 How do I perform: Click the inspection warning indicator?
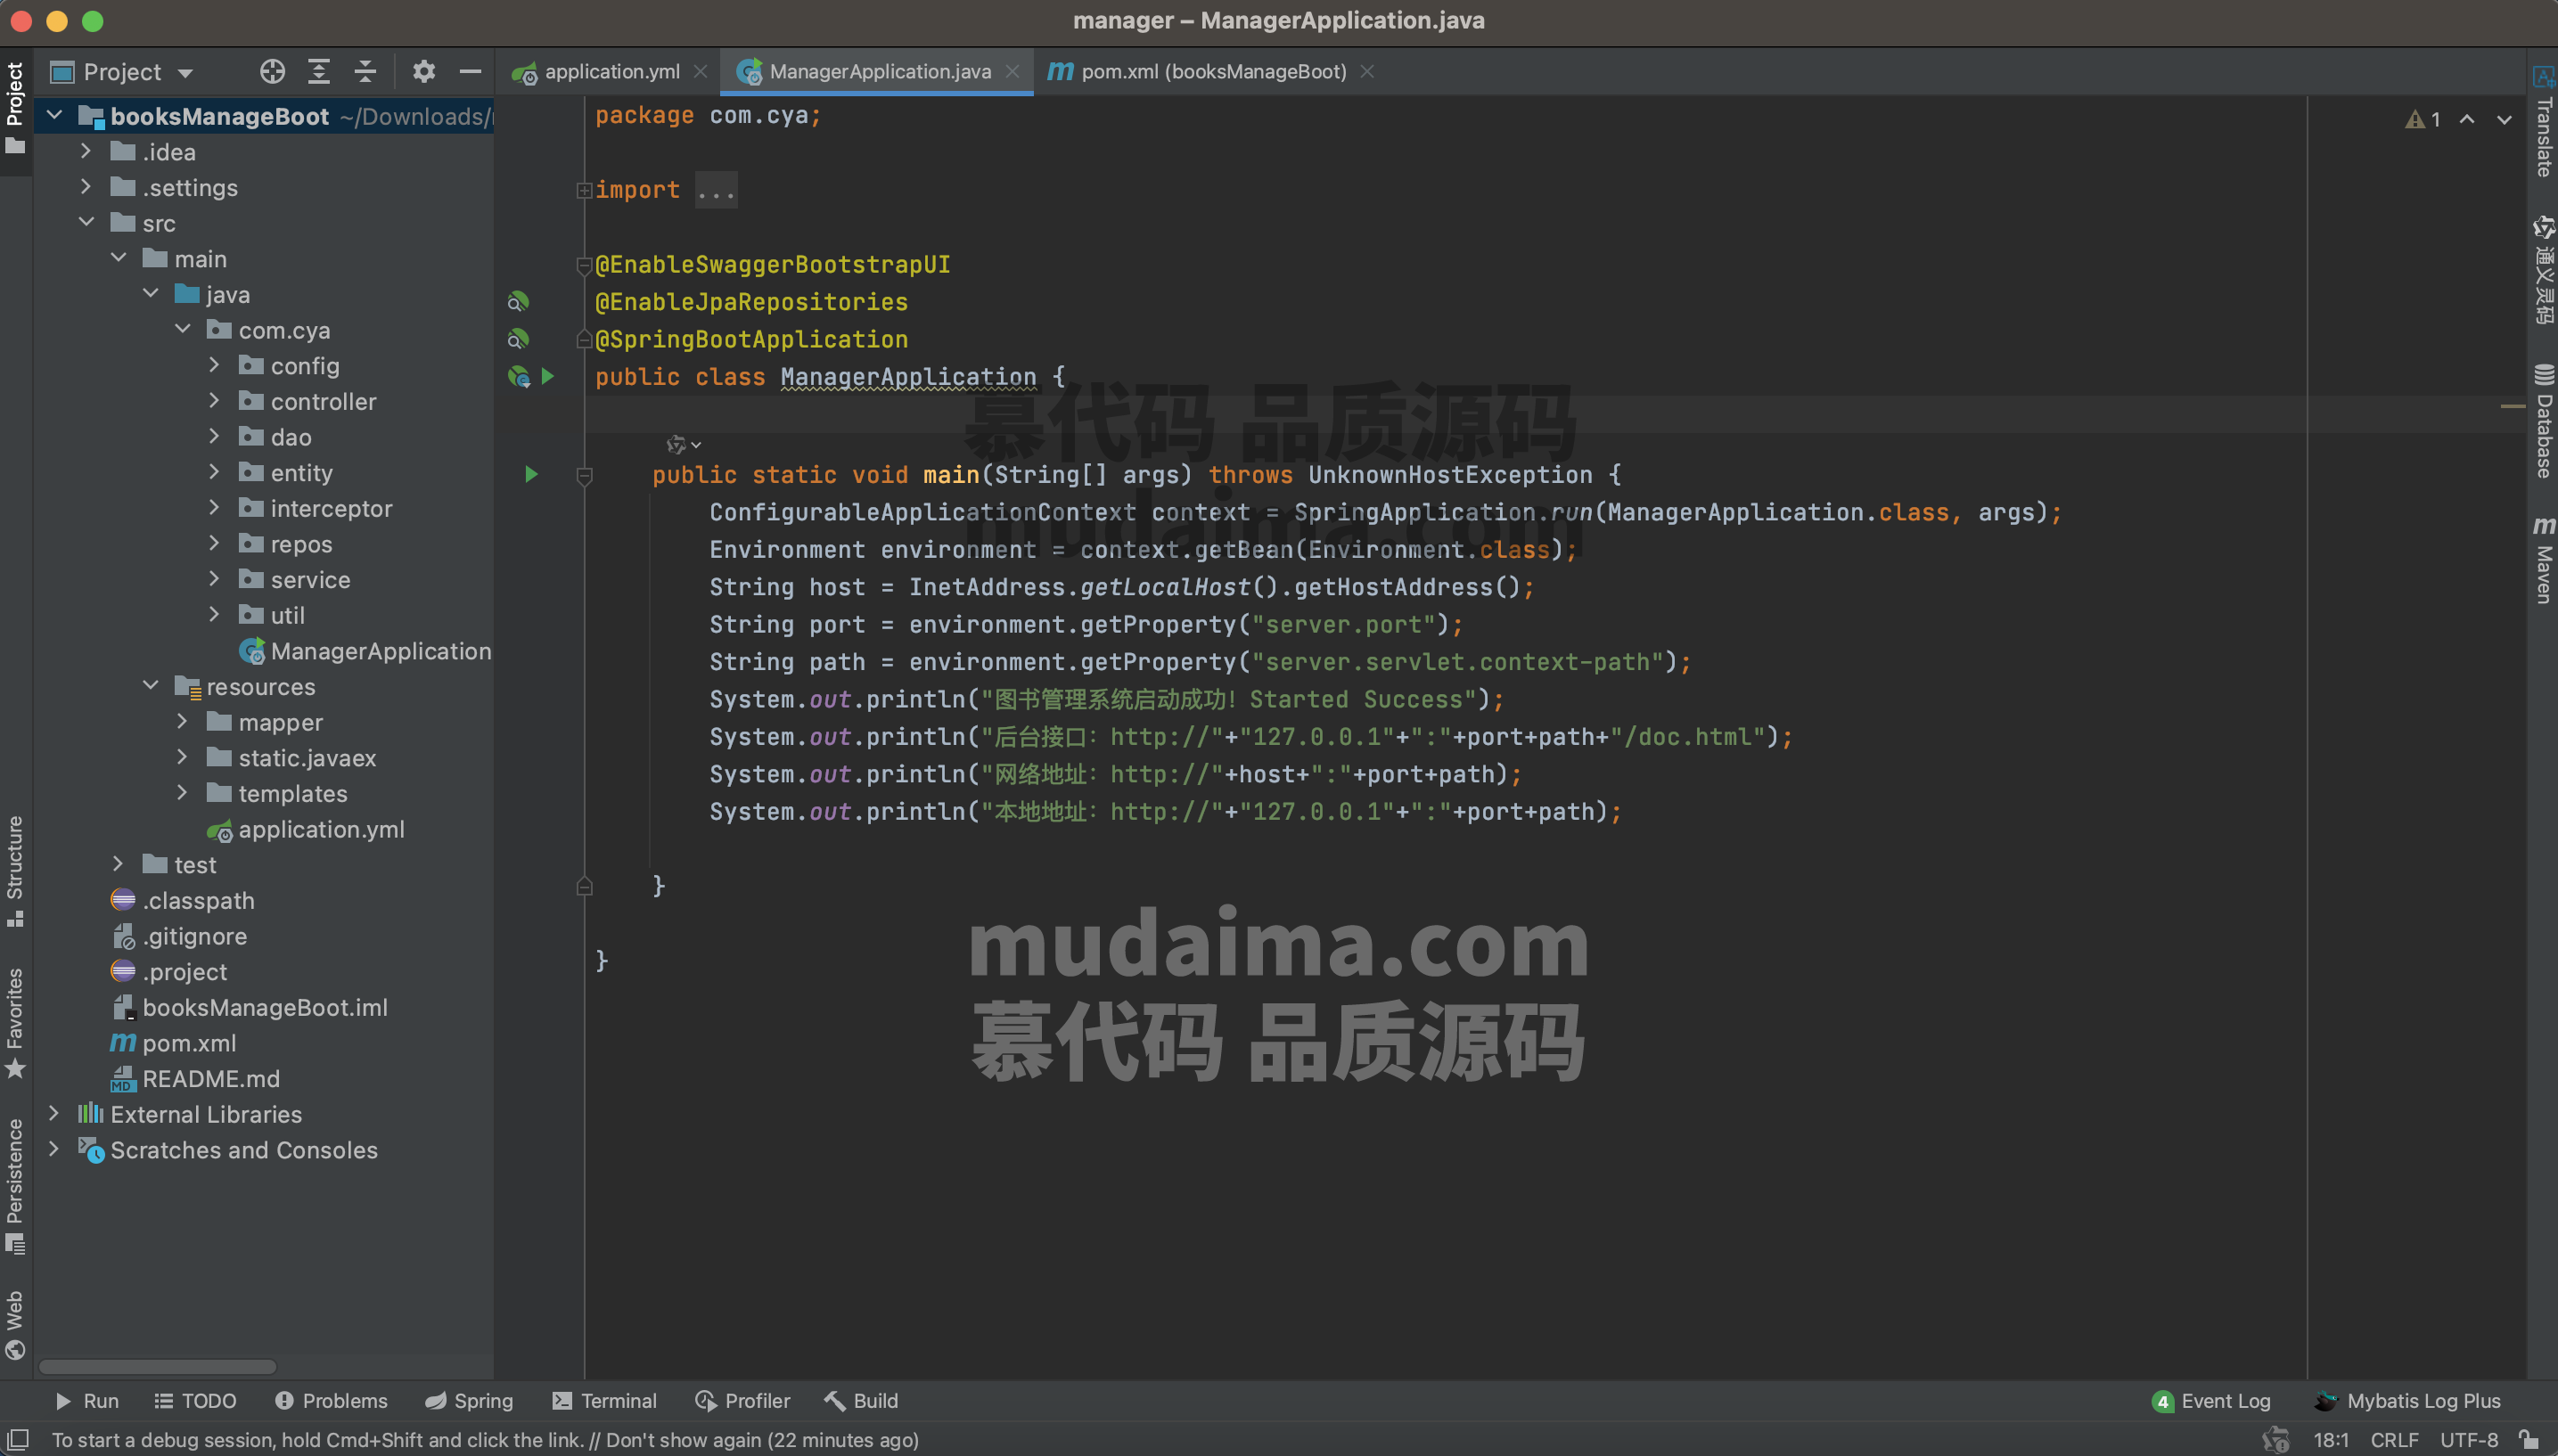pos(2423,119)
